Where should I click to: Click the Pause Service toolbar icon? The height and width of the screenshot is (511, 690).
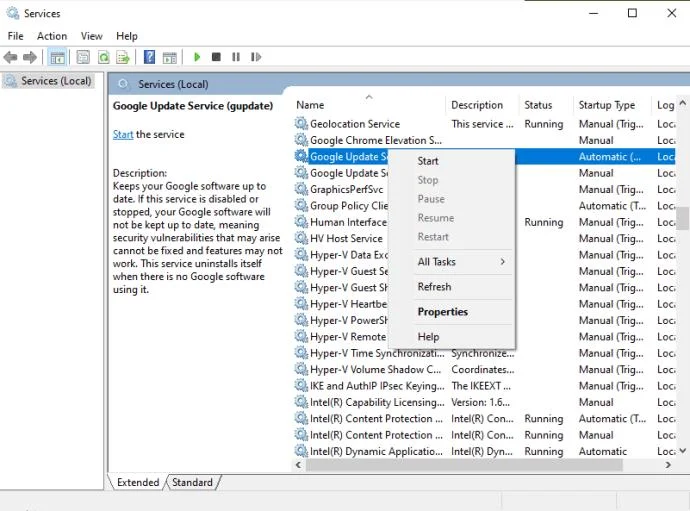tap(236, 57)
